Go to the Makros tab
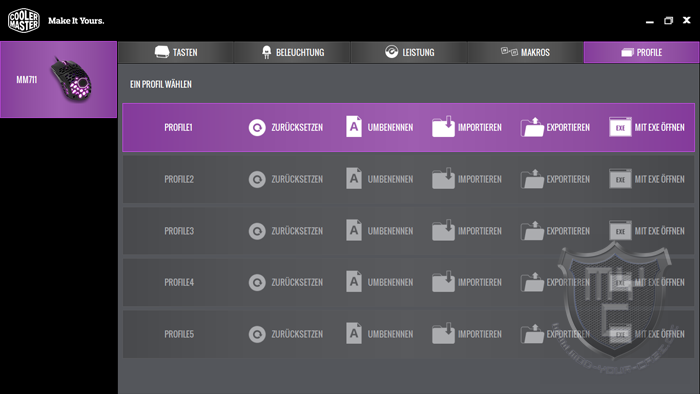700x394 pixels. [x=525, y=52]
